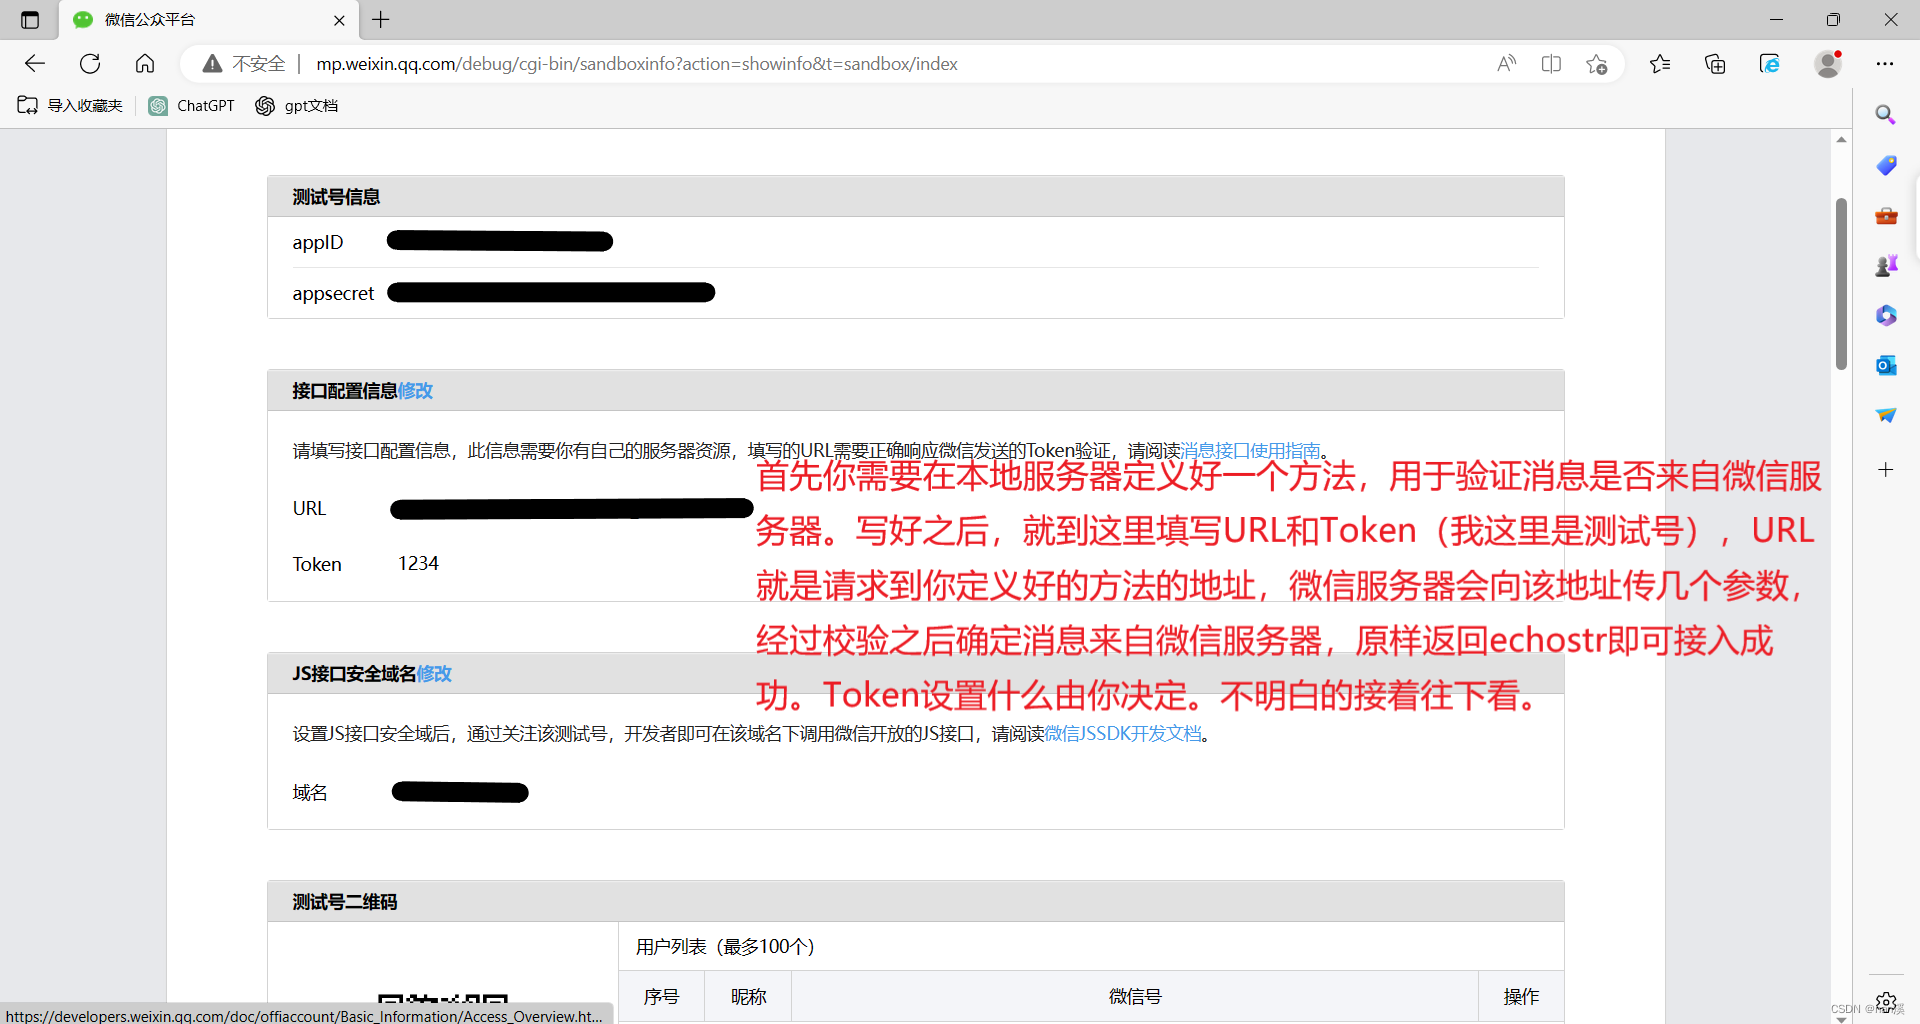The height and width of the screenshot is (1024, 1920).
Task: Close the 微信公众平台 tab
Action: pos(339,20)
